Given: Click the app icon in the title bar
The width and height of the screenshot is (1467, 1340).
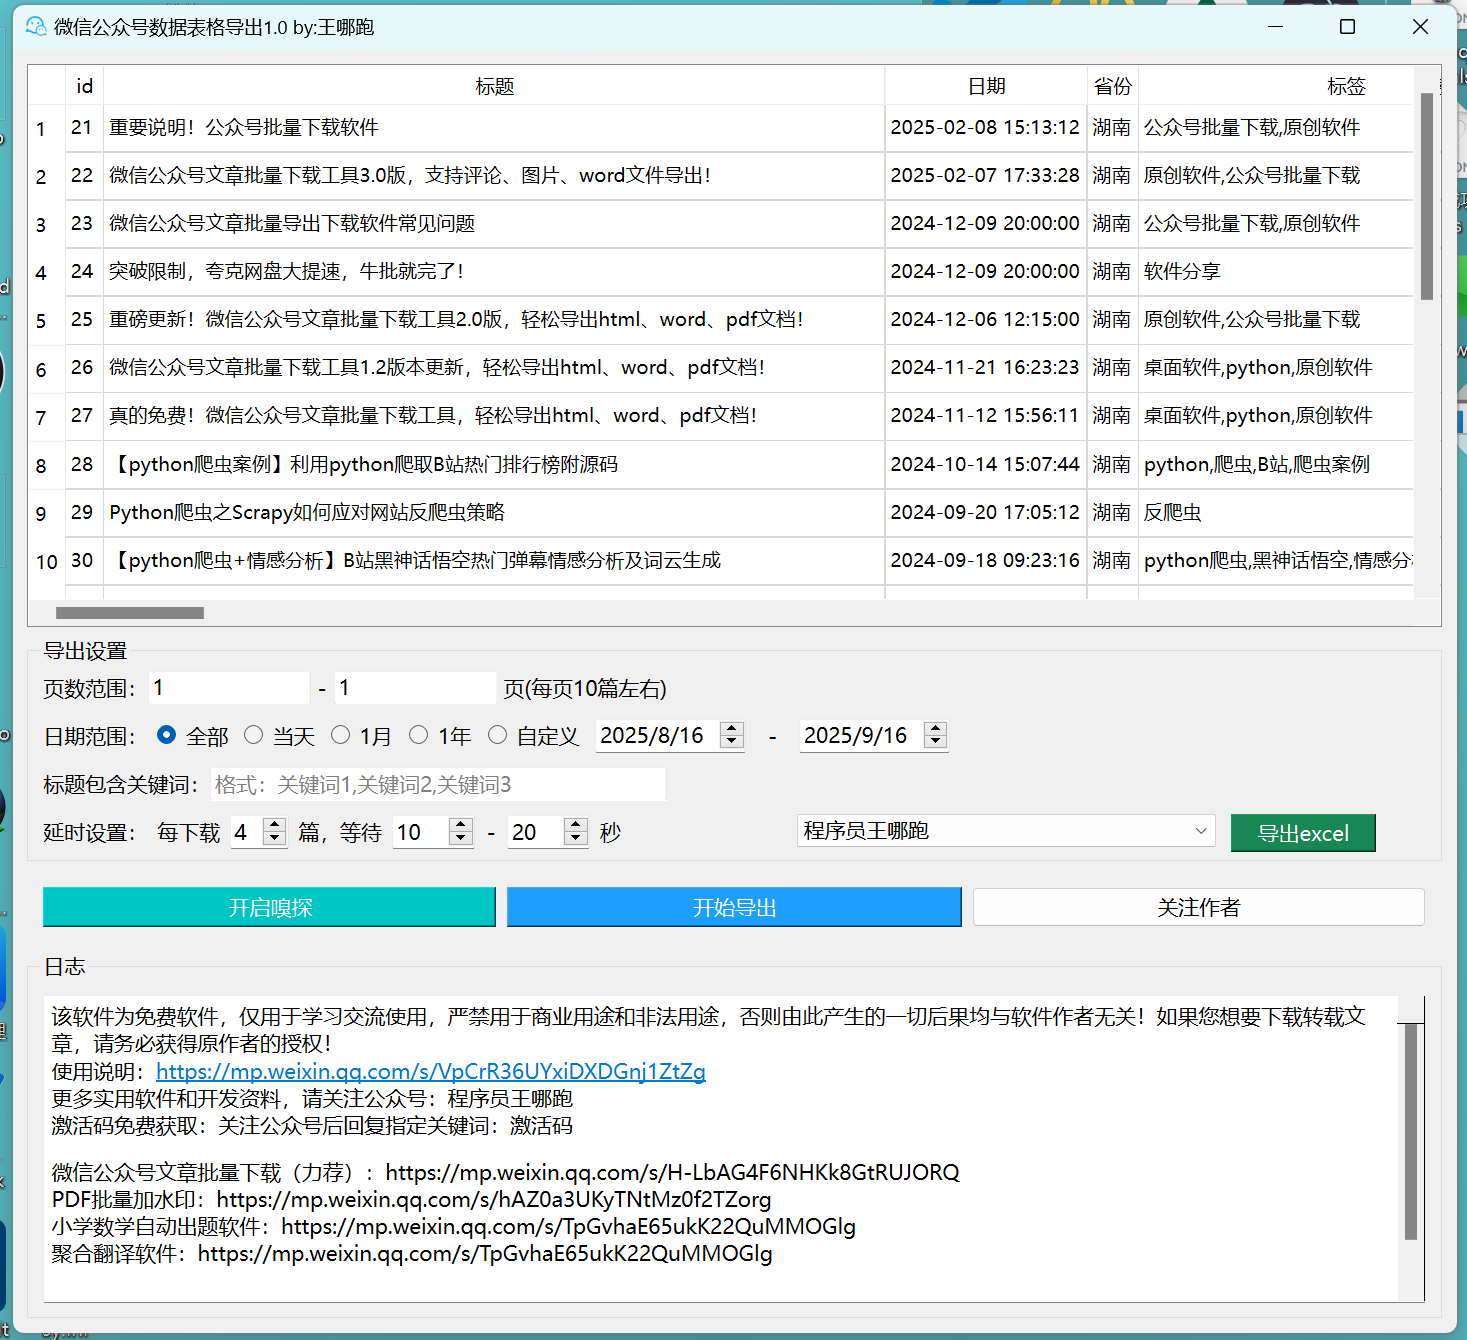Looking at the screenshot, I should (36, 27).
